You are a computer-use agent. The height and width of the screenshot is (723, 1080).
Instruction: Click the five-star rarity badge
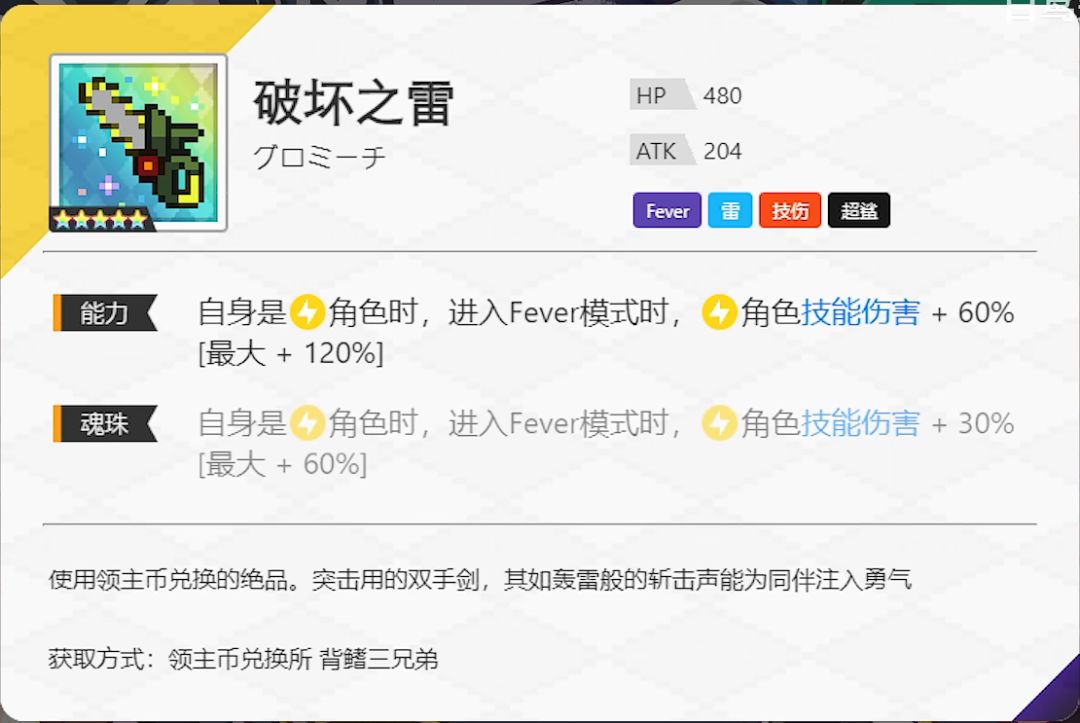(x=101, y=220)
